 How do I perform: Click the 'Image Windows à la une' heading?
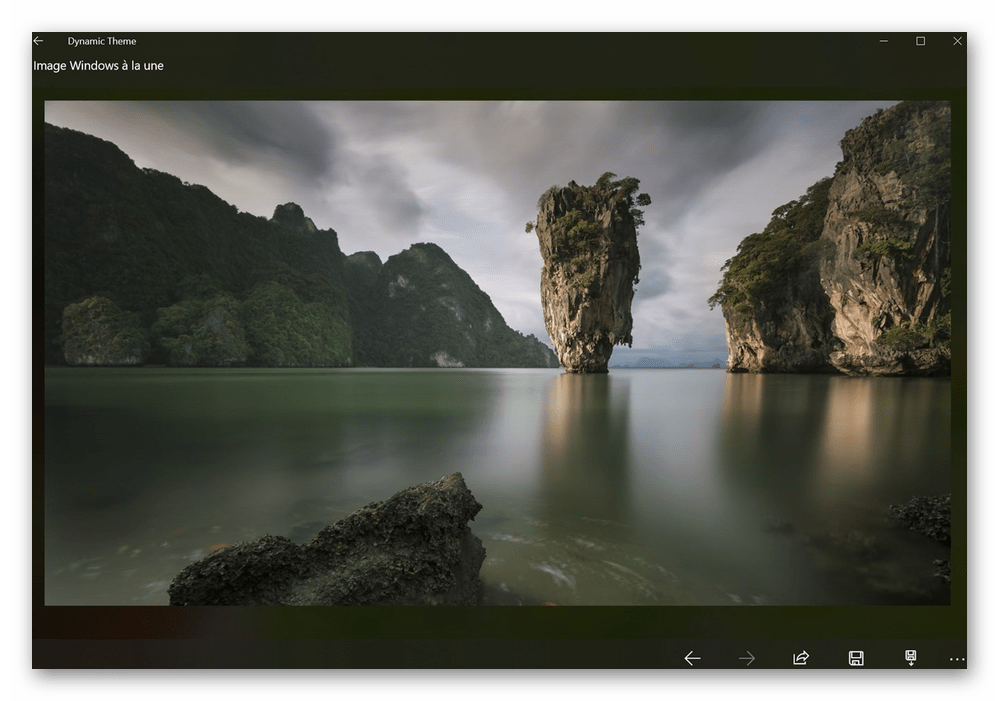click(98, 66)
